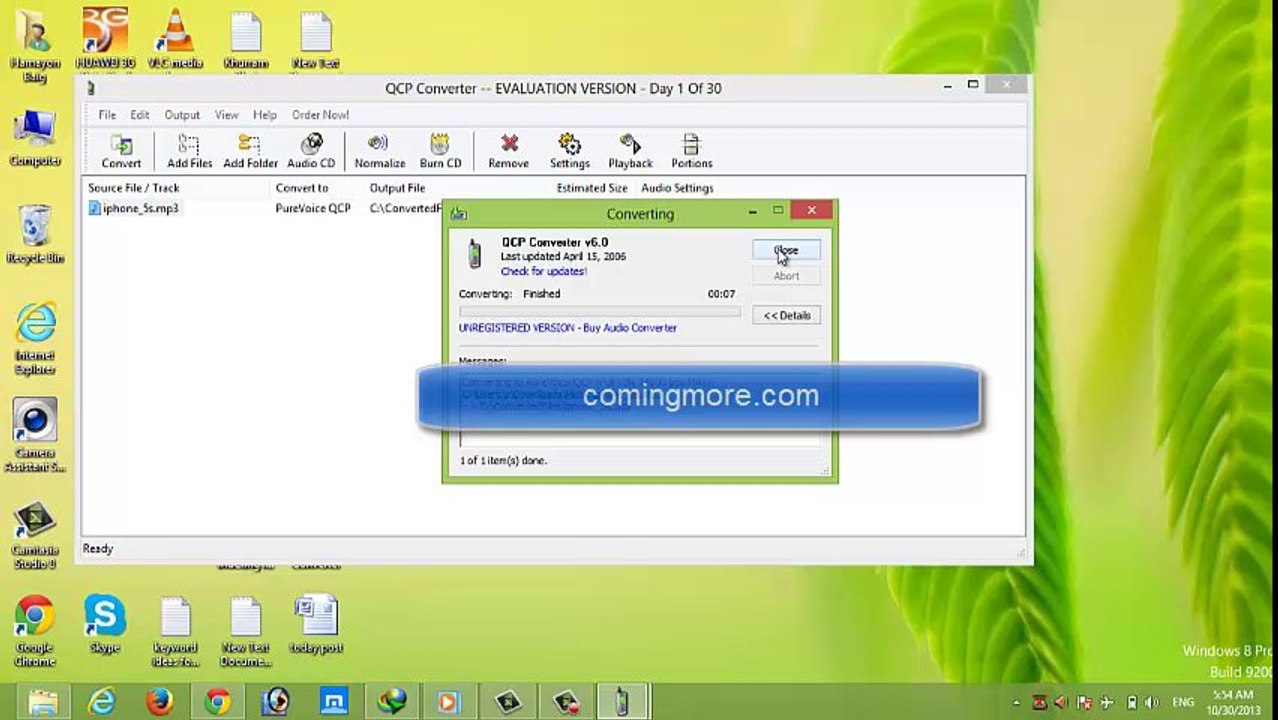The height and width of the screenshot is (720, 1278).
Task: Click the ENG language indicator
Action: click(1182, 703)
